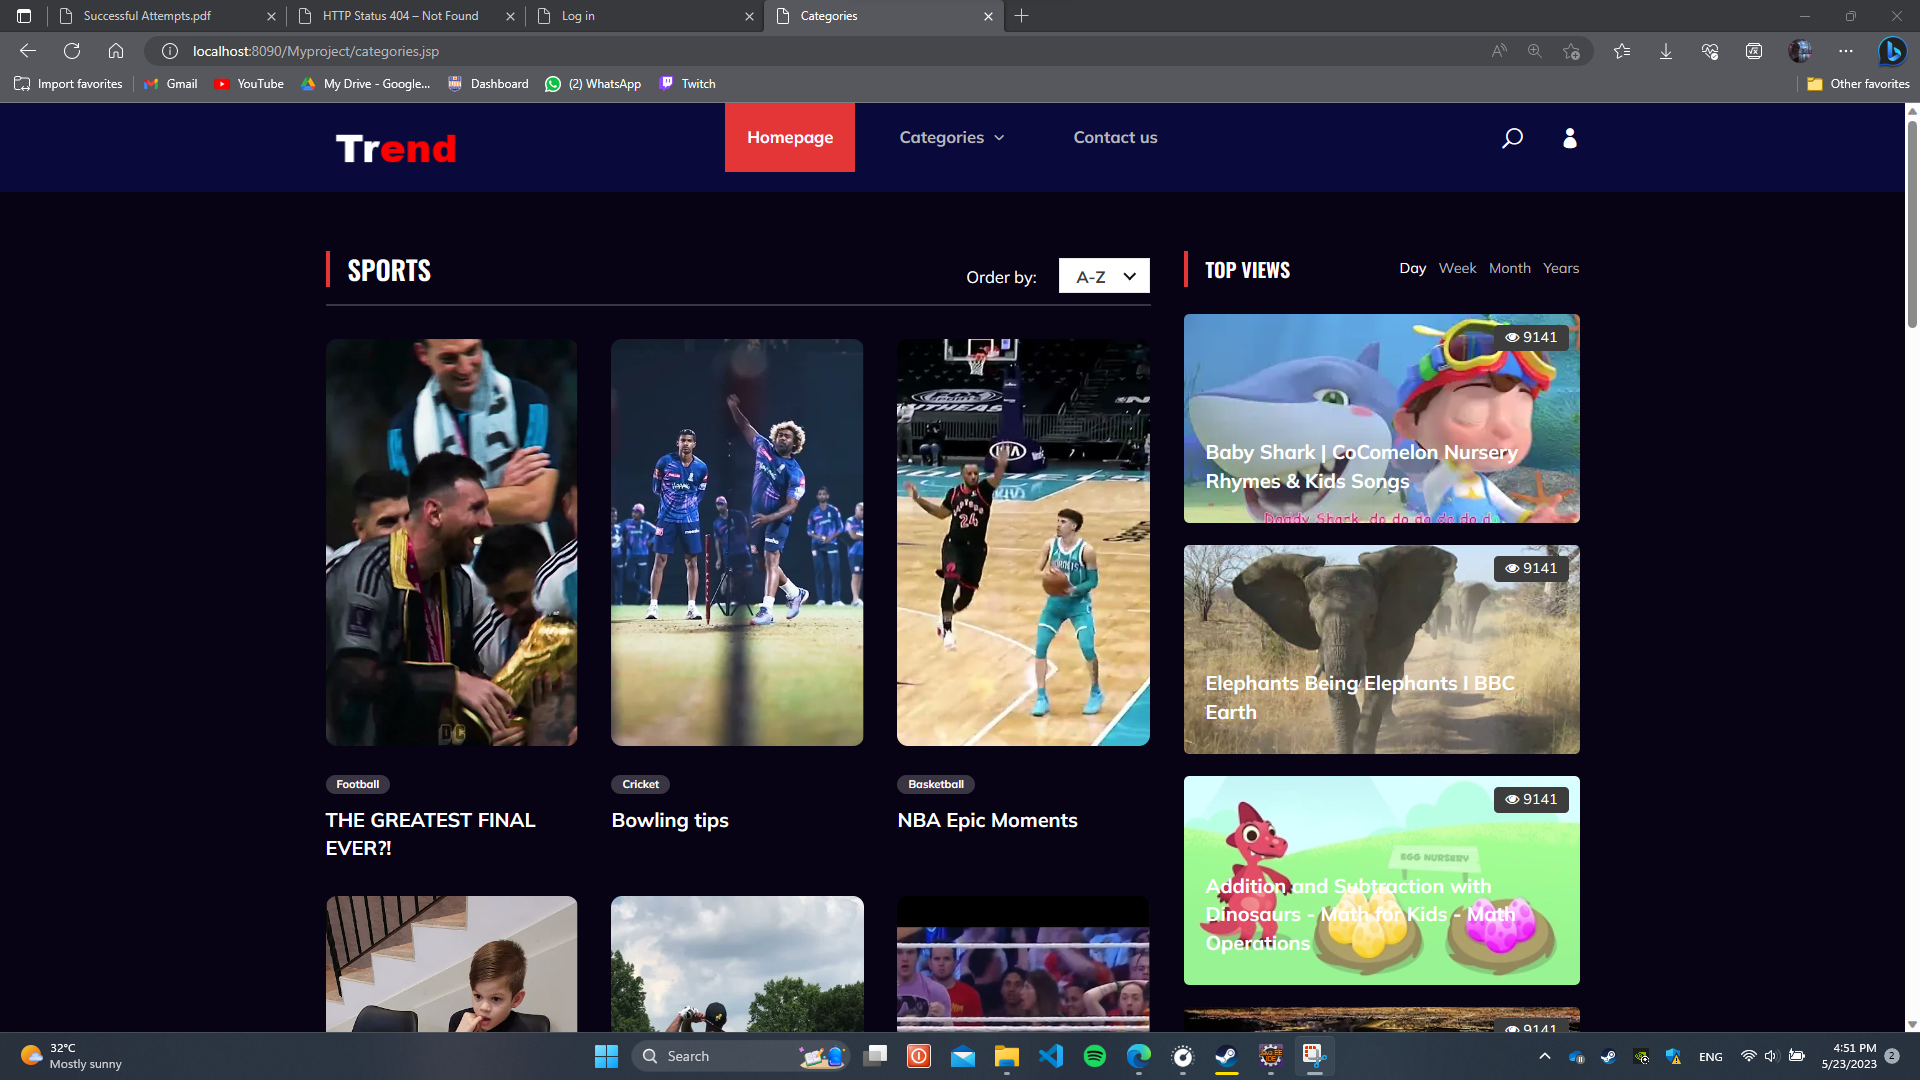The width and height of the screenshot is (1920, 1080).
Task: Open the search icon in the navbar
Action: click(1512, 138)
